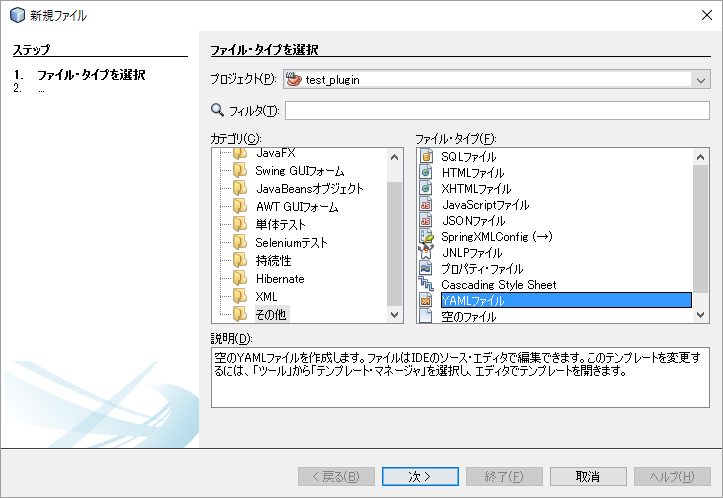Choose SpringXMLConfig file type

(497, 237)
